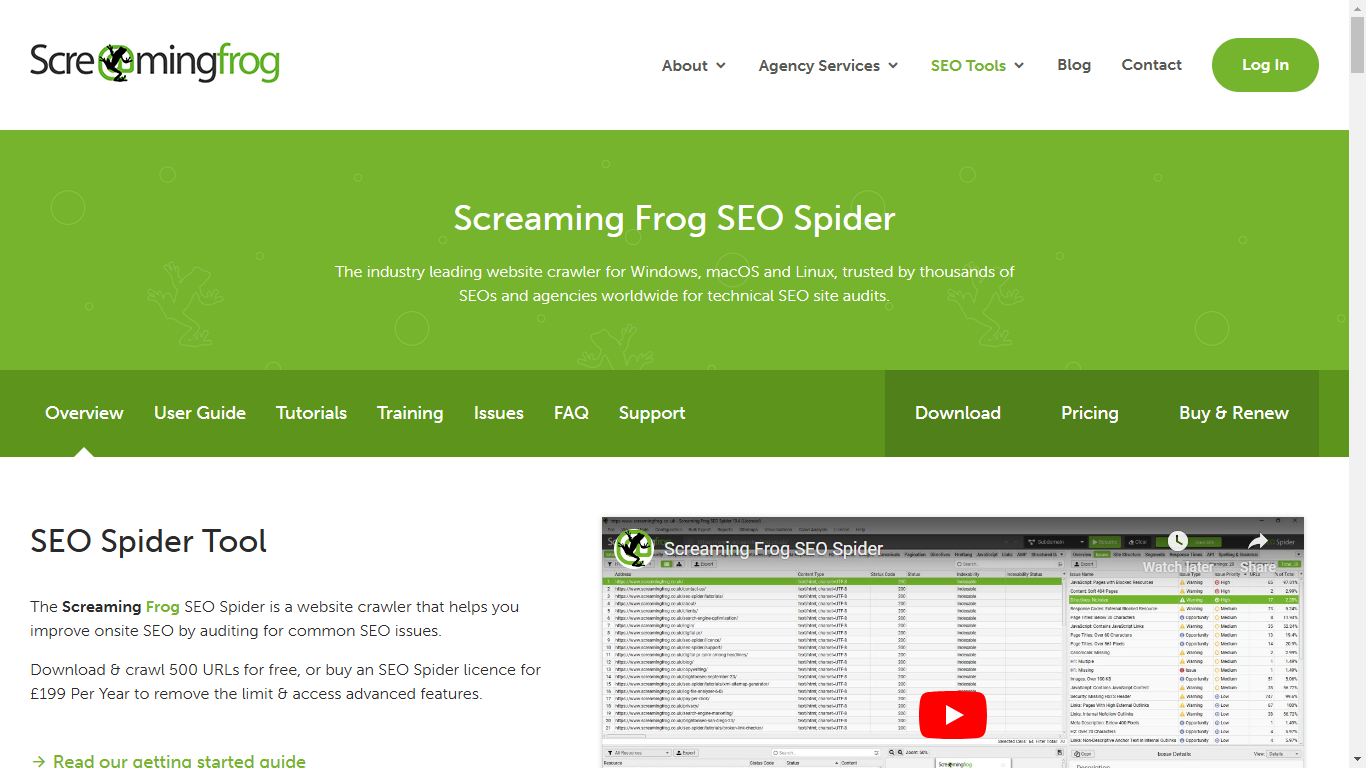1366x768 pixels.
Task: Open the Tutorials tab
Action: (x=311, y=413)
